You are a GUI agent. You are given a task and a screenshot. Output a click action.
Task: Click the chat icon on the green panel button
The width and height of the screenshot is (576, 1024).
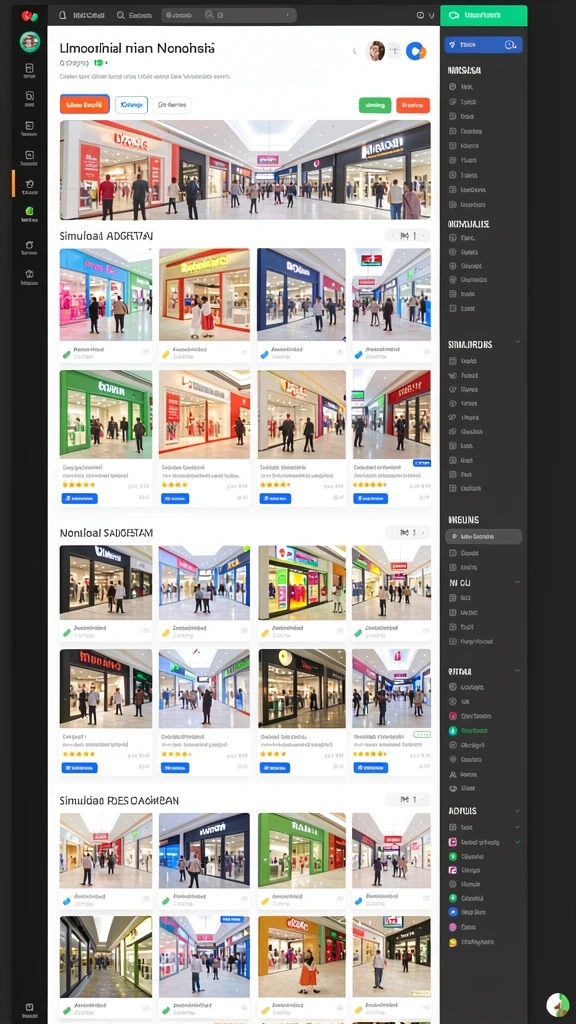(455, 15)
